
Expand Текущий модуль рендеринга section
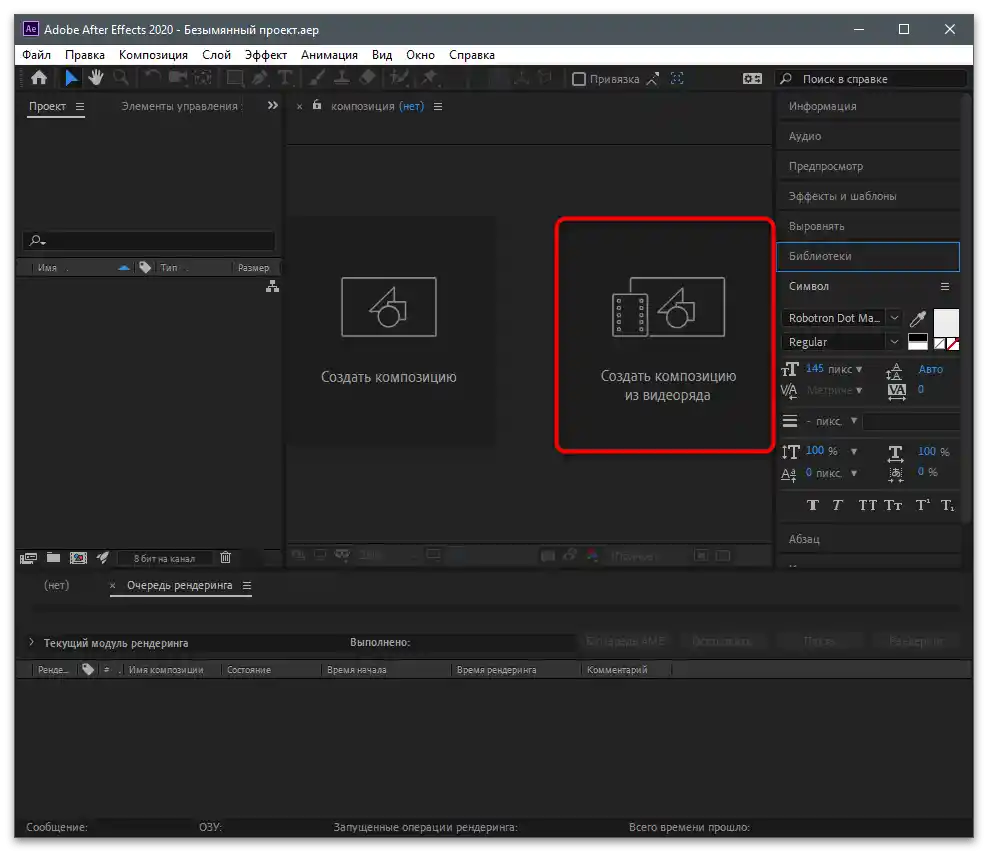[x=31, y=642]
